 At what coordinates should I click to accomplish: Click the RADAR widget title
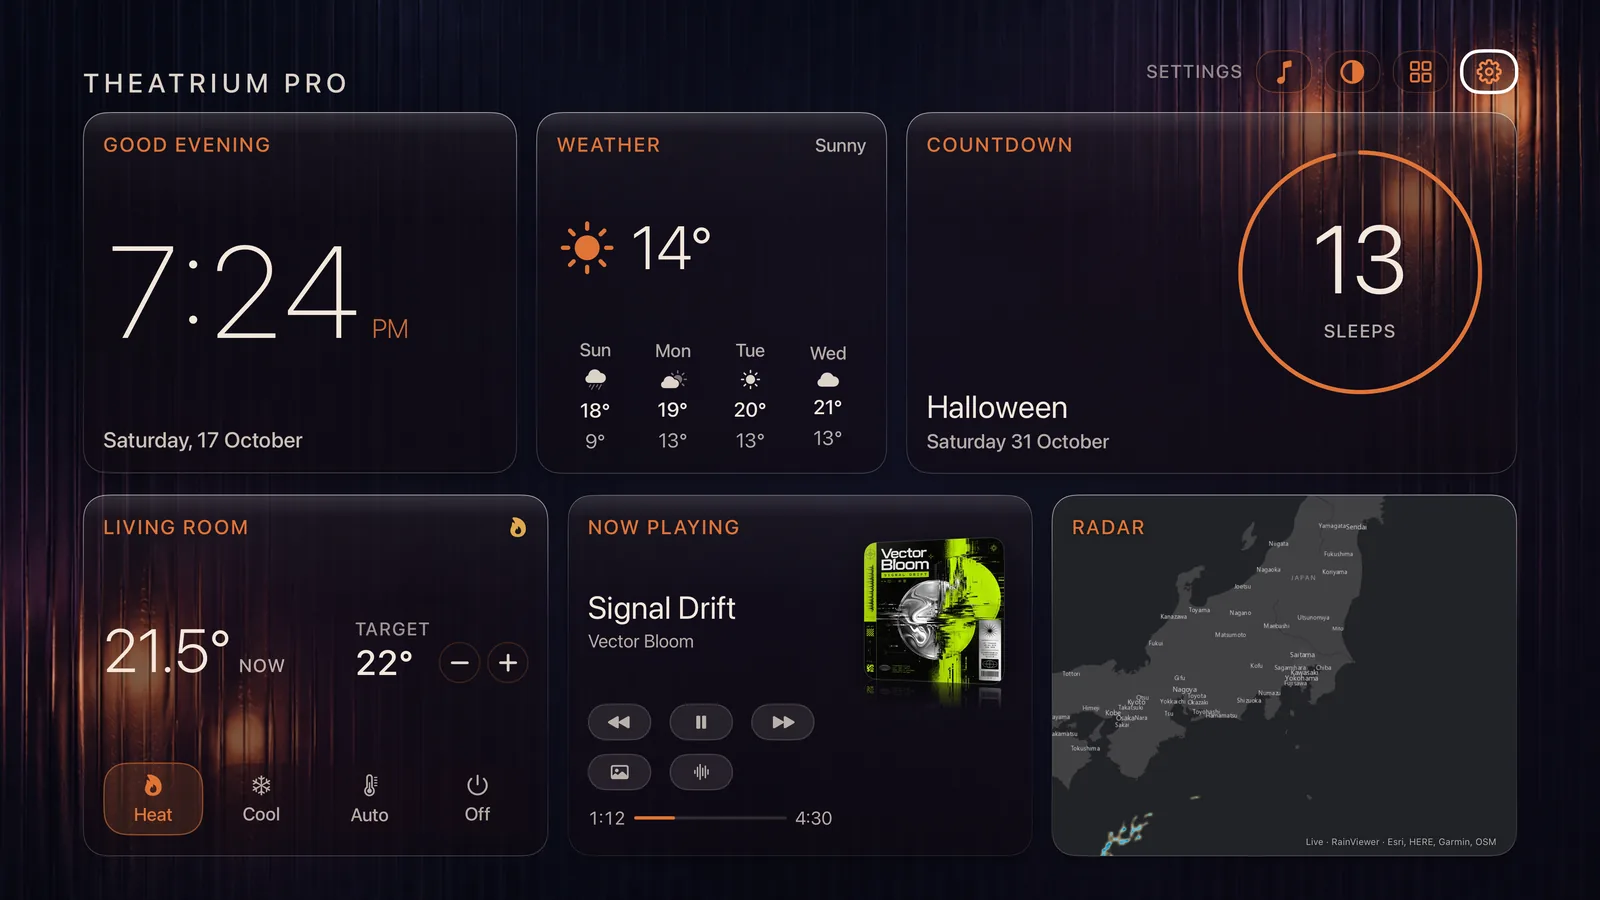pyautogui.click(x=1108, y=527)
